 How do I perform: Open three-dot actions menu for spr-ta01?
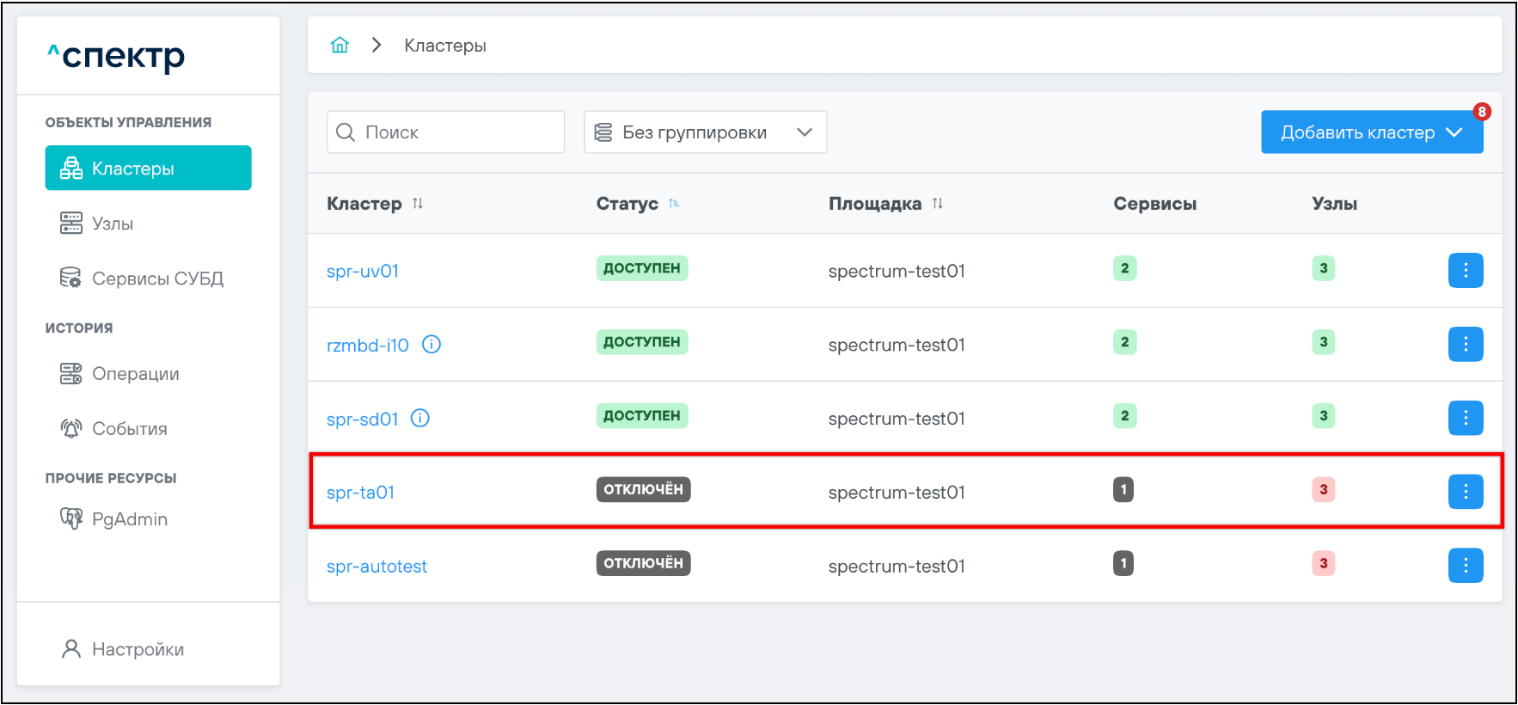click(1465, 491)
